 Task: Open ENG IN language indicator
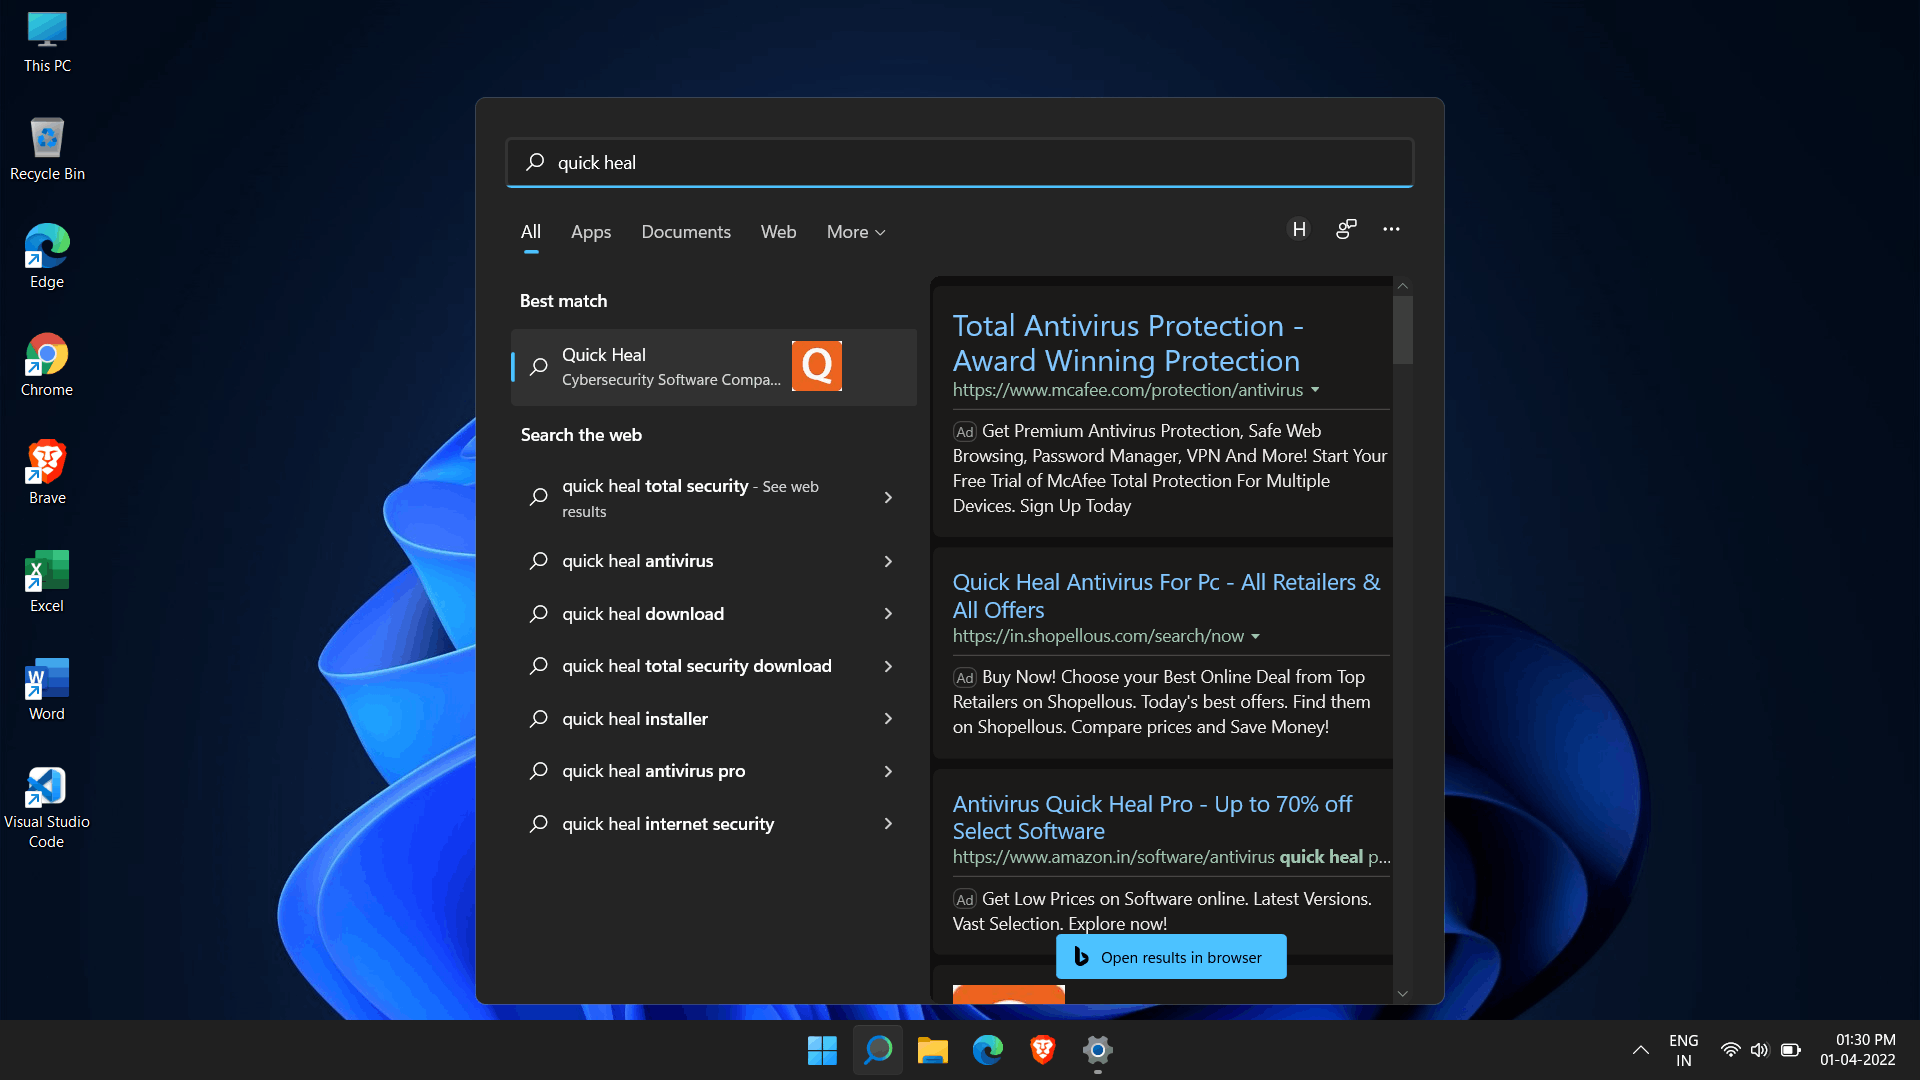coord(1684,1050)
